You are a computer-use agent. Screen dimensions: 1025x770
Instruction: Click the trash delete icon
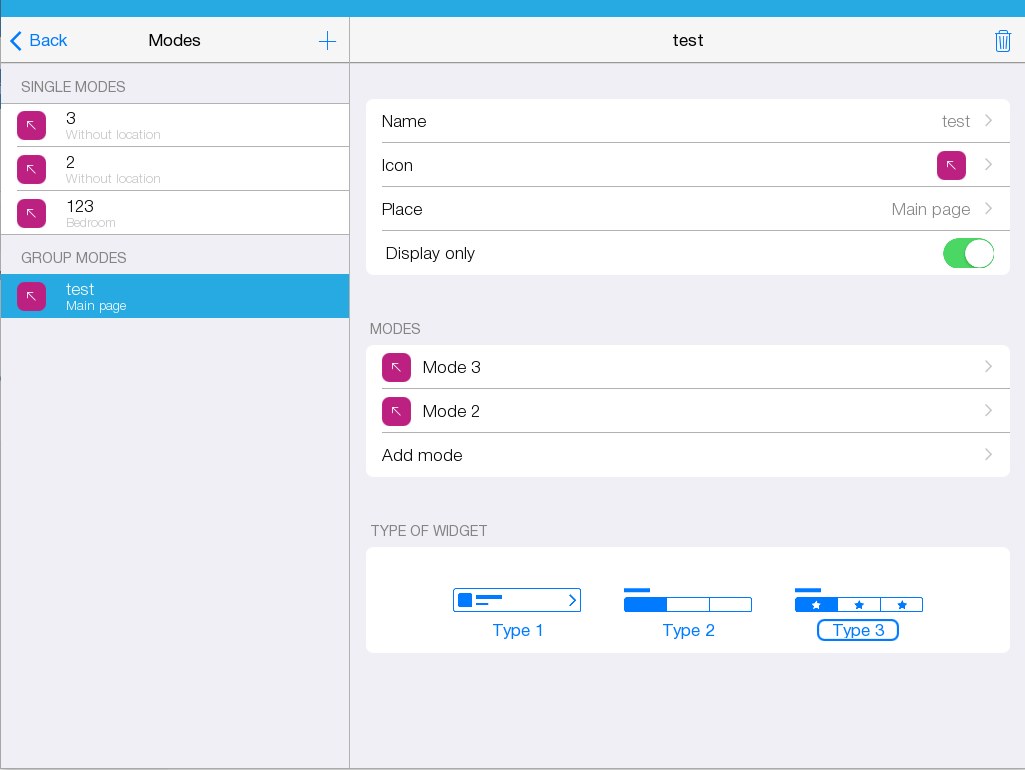pos(1002,41)
